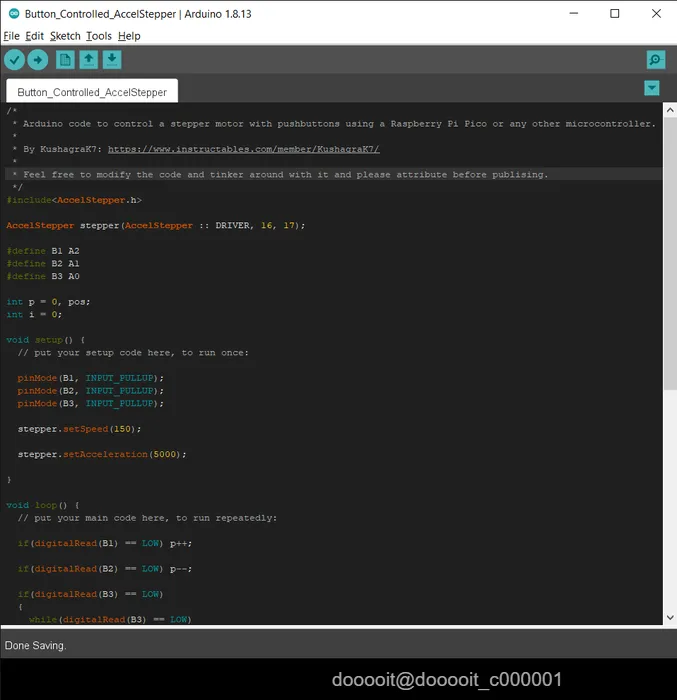677x700 pixels.
Task: Click the 'stepper.setSpeed(150);' line
Action: pos(79,429)
